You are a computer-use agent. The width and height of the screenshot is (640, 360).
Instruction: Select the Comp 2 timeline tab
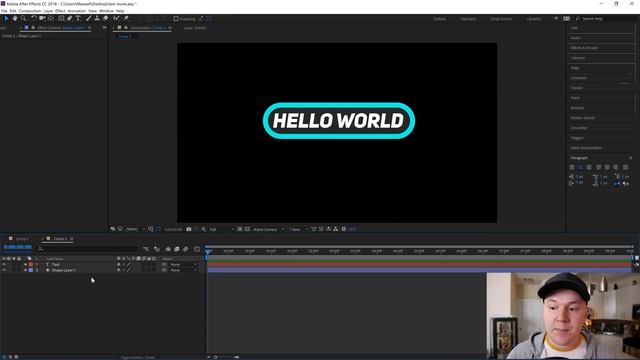pyautogui.click(x=60, y=239)
